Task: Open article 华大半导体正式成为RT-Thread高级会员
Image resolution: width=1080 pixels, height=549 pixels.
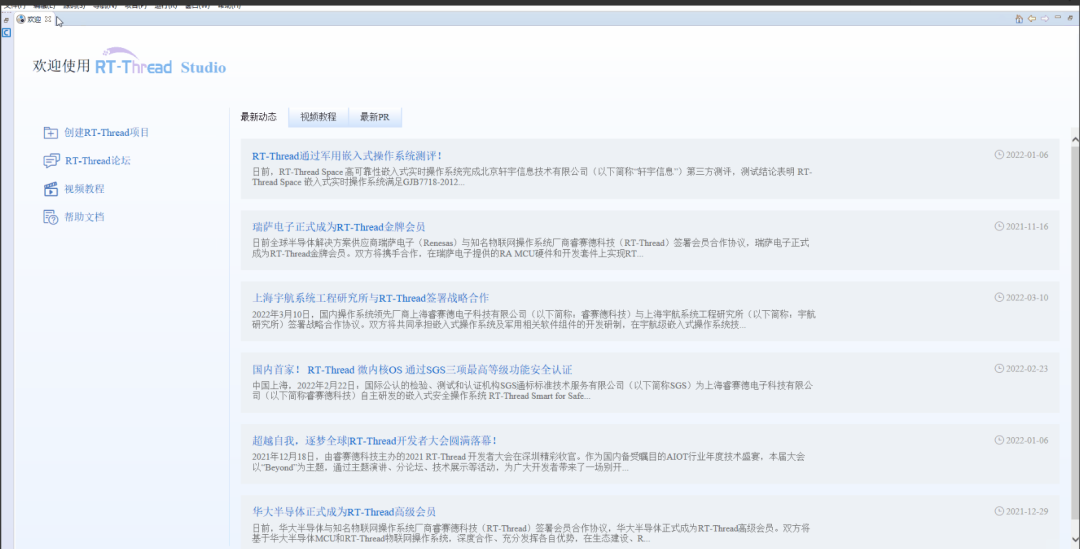Action: [344, 512]
